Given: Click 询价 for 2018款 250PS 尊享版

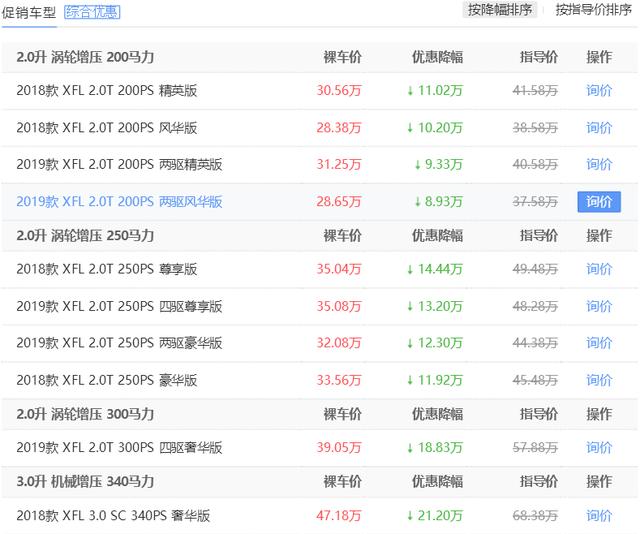Looking at the screenshot, I should click(599, 269).
